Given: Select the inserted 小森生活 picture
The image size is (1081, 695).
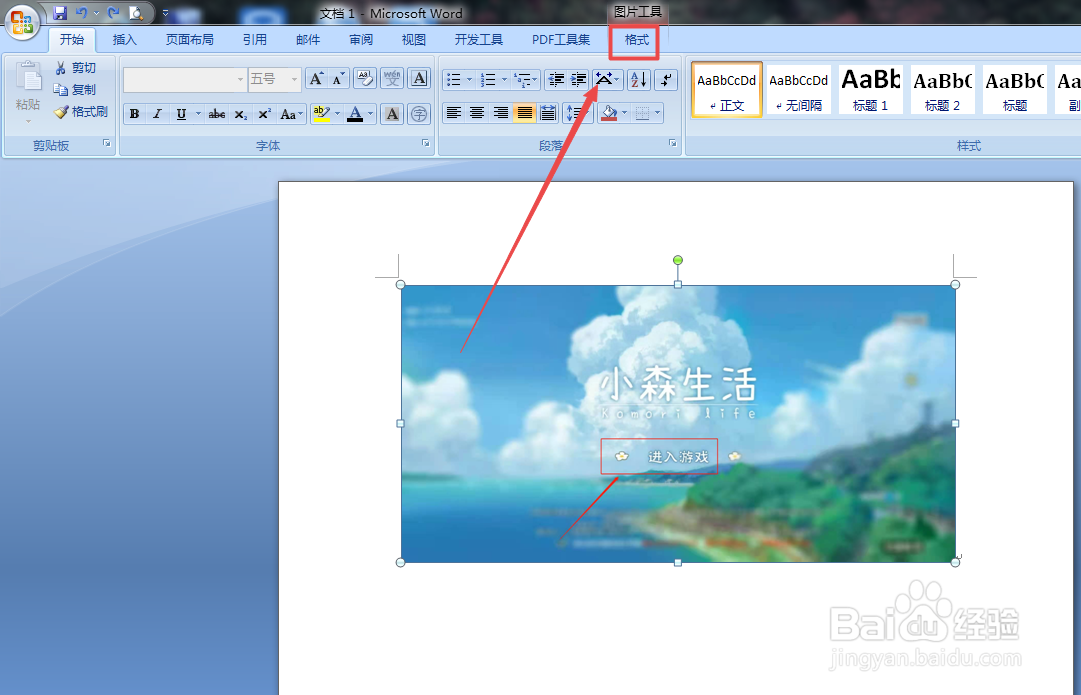Looking at the screenshot, I should (x=678, y=423).
